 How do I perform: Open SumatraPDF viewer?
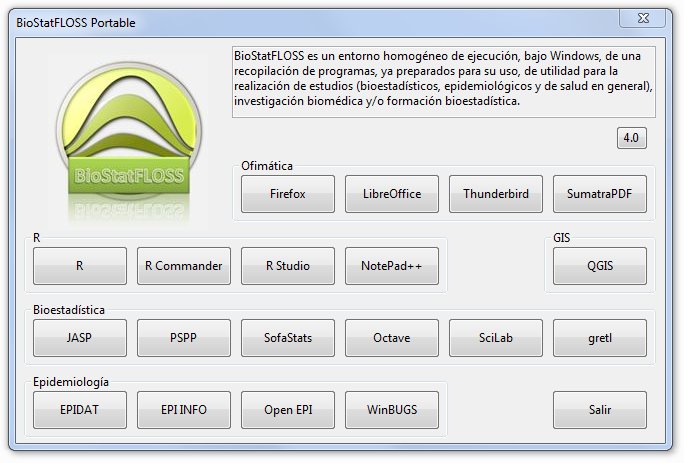click(x=600, y=194)
